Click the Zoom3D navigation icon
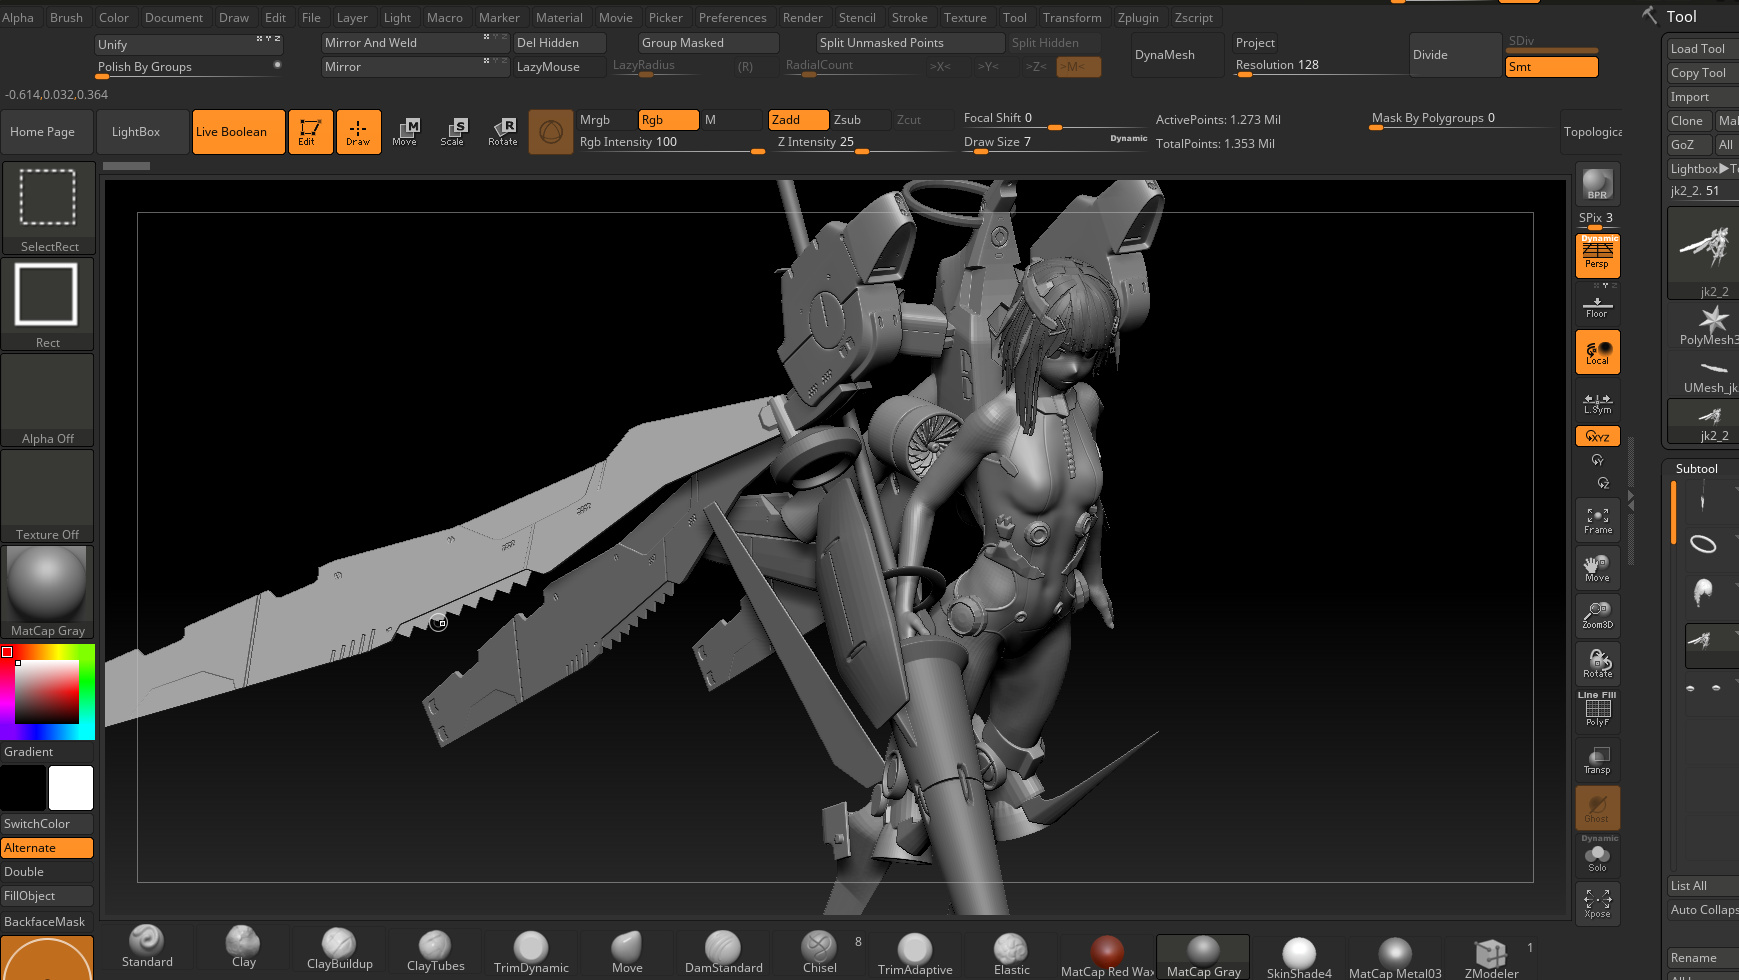Screen dimensions: 1739x980 pos(1597,616)
